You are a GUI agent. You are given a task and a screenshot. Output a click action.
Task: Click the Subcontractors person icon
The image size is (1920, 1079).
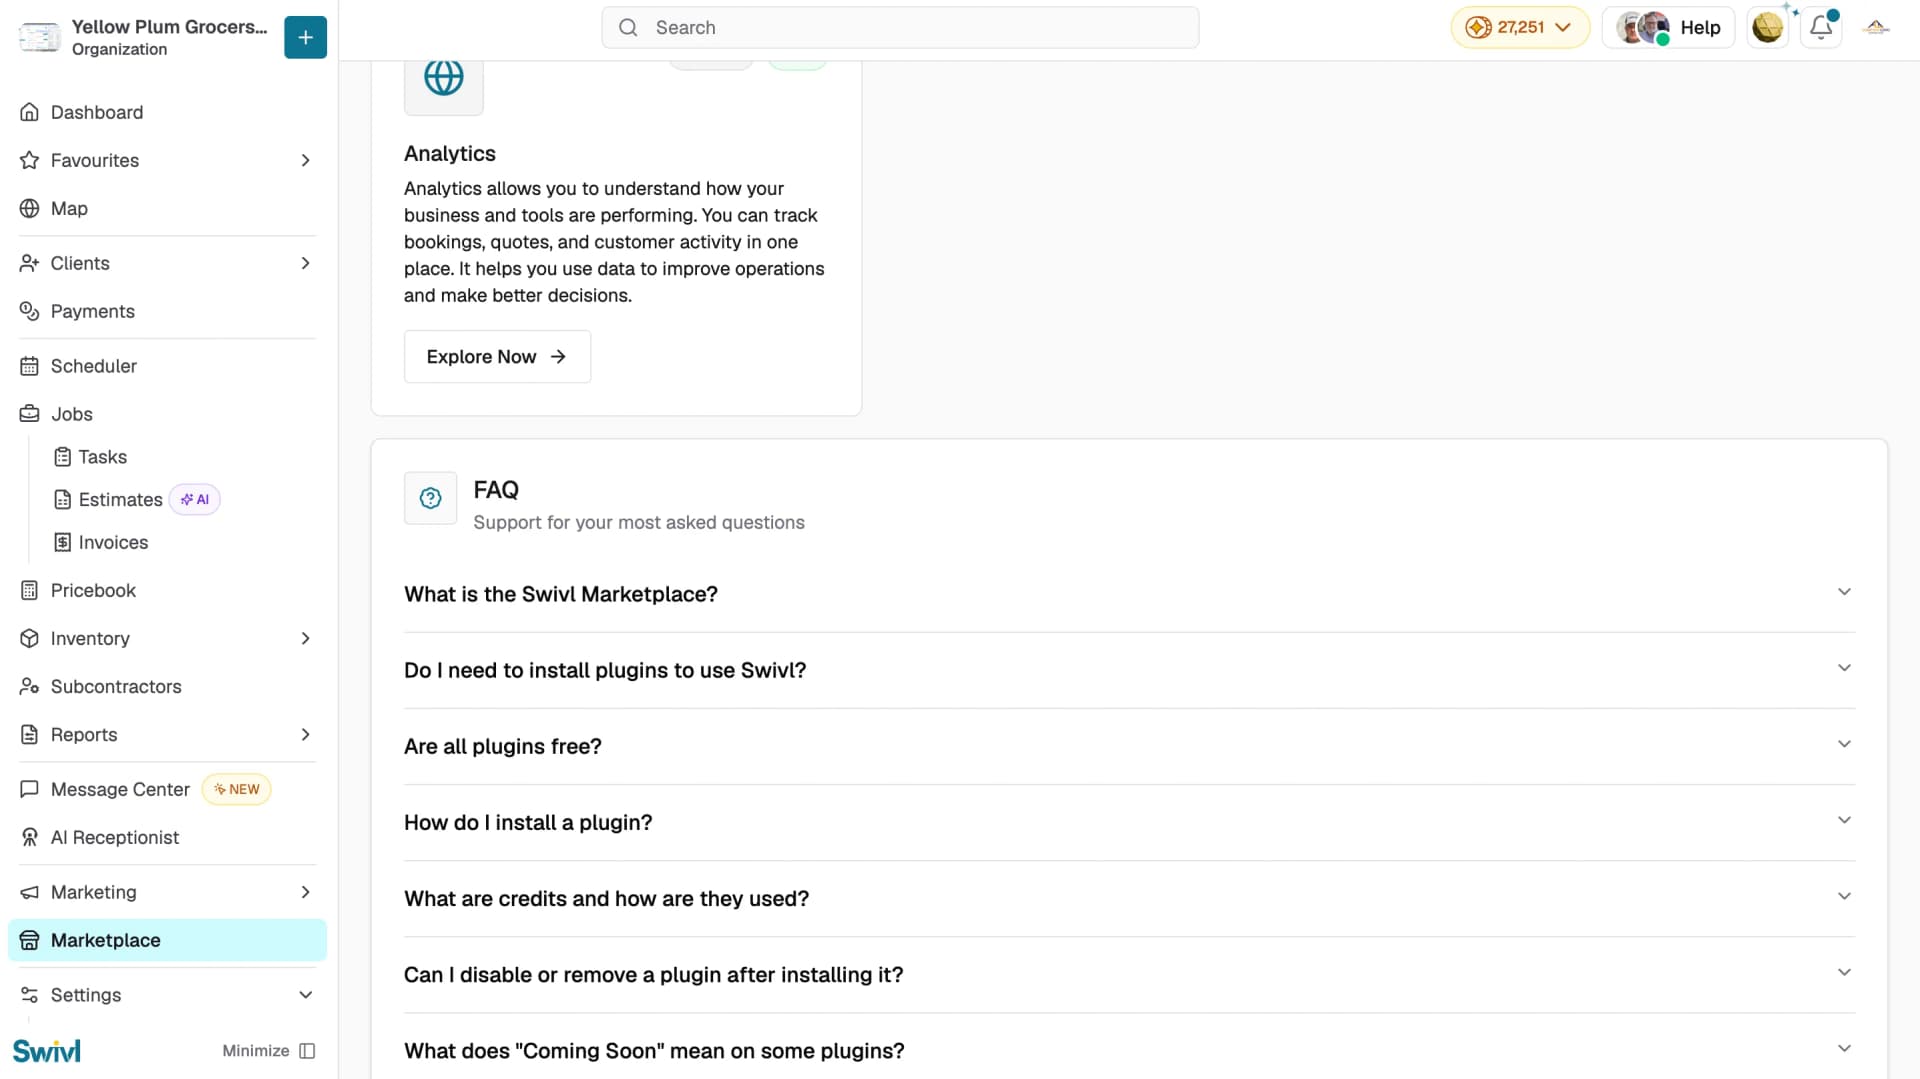pyautogui.click(x=30, y=686)
